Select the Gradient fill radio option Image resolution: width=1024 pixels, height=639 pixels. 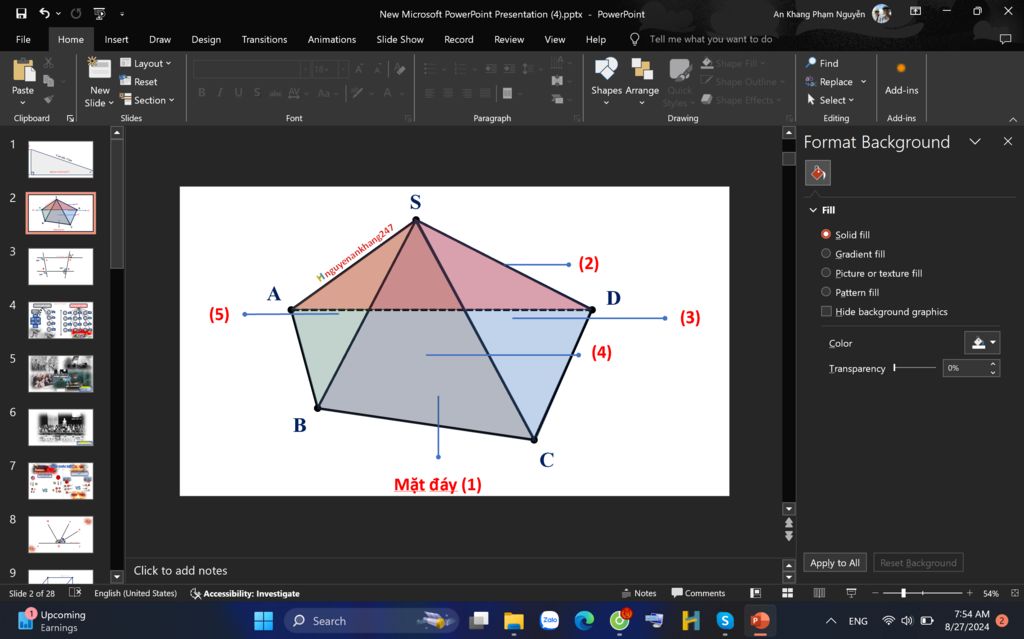pyautogui.click(x=826, y=254)
